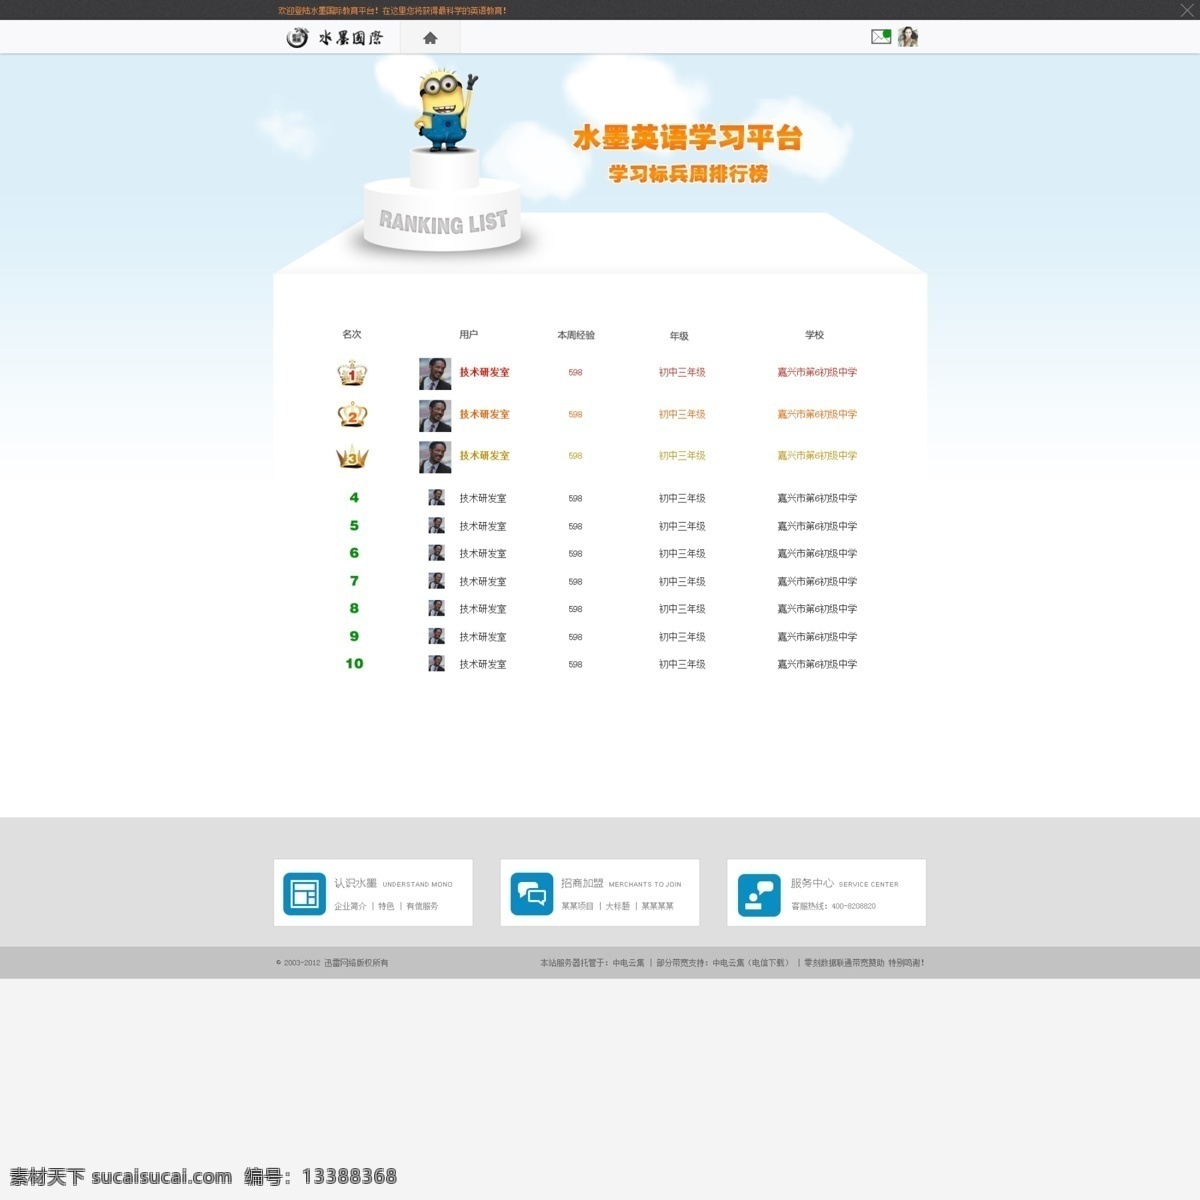Click the gold crown for rank 1

pos(352,373)
